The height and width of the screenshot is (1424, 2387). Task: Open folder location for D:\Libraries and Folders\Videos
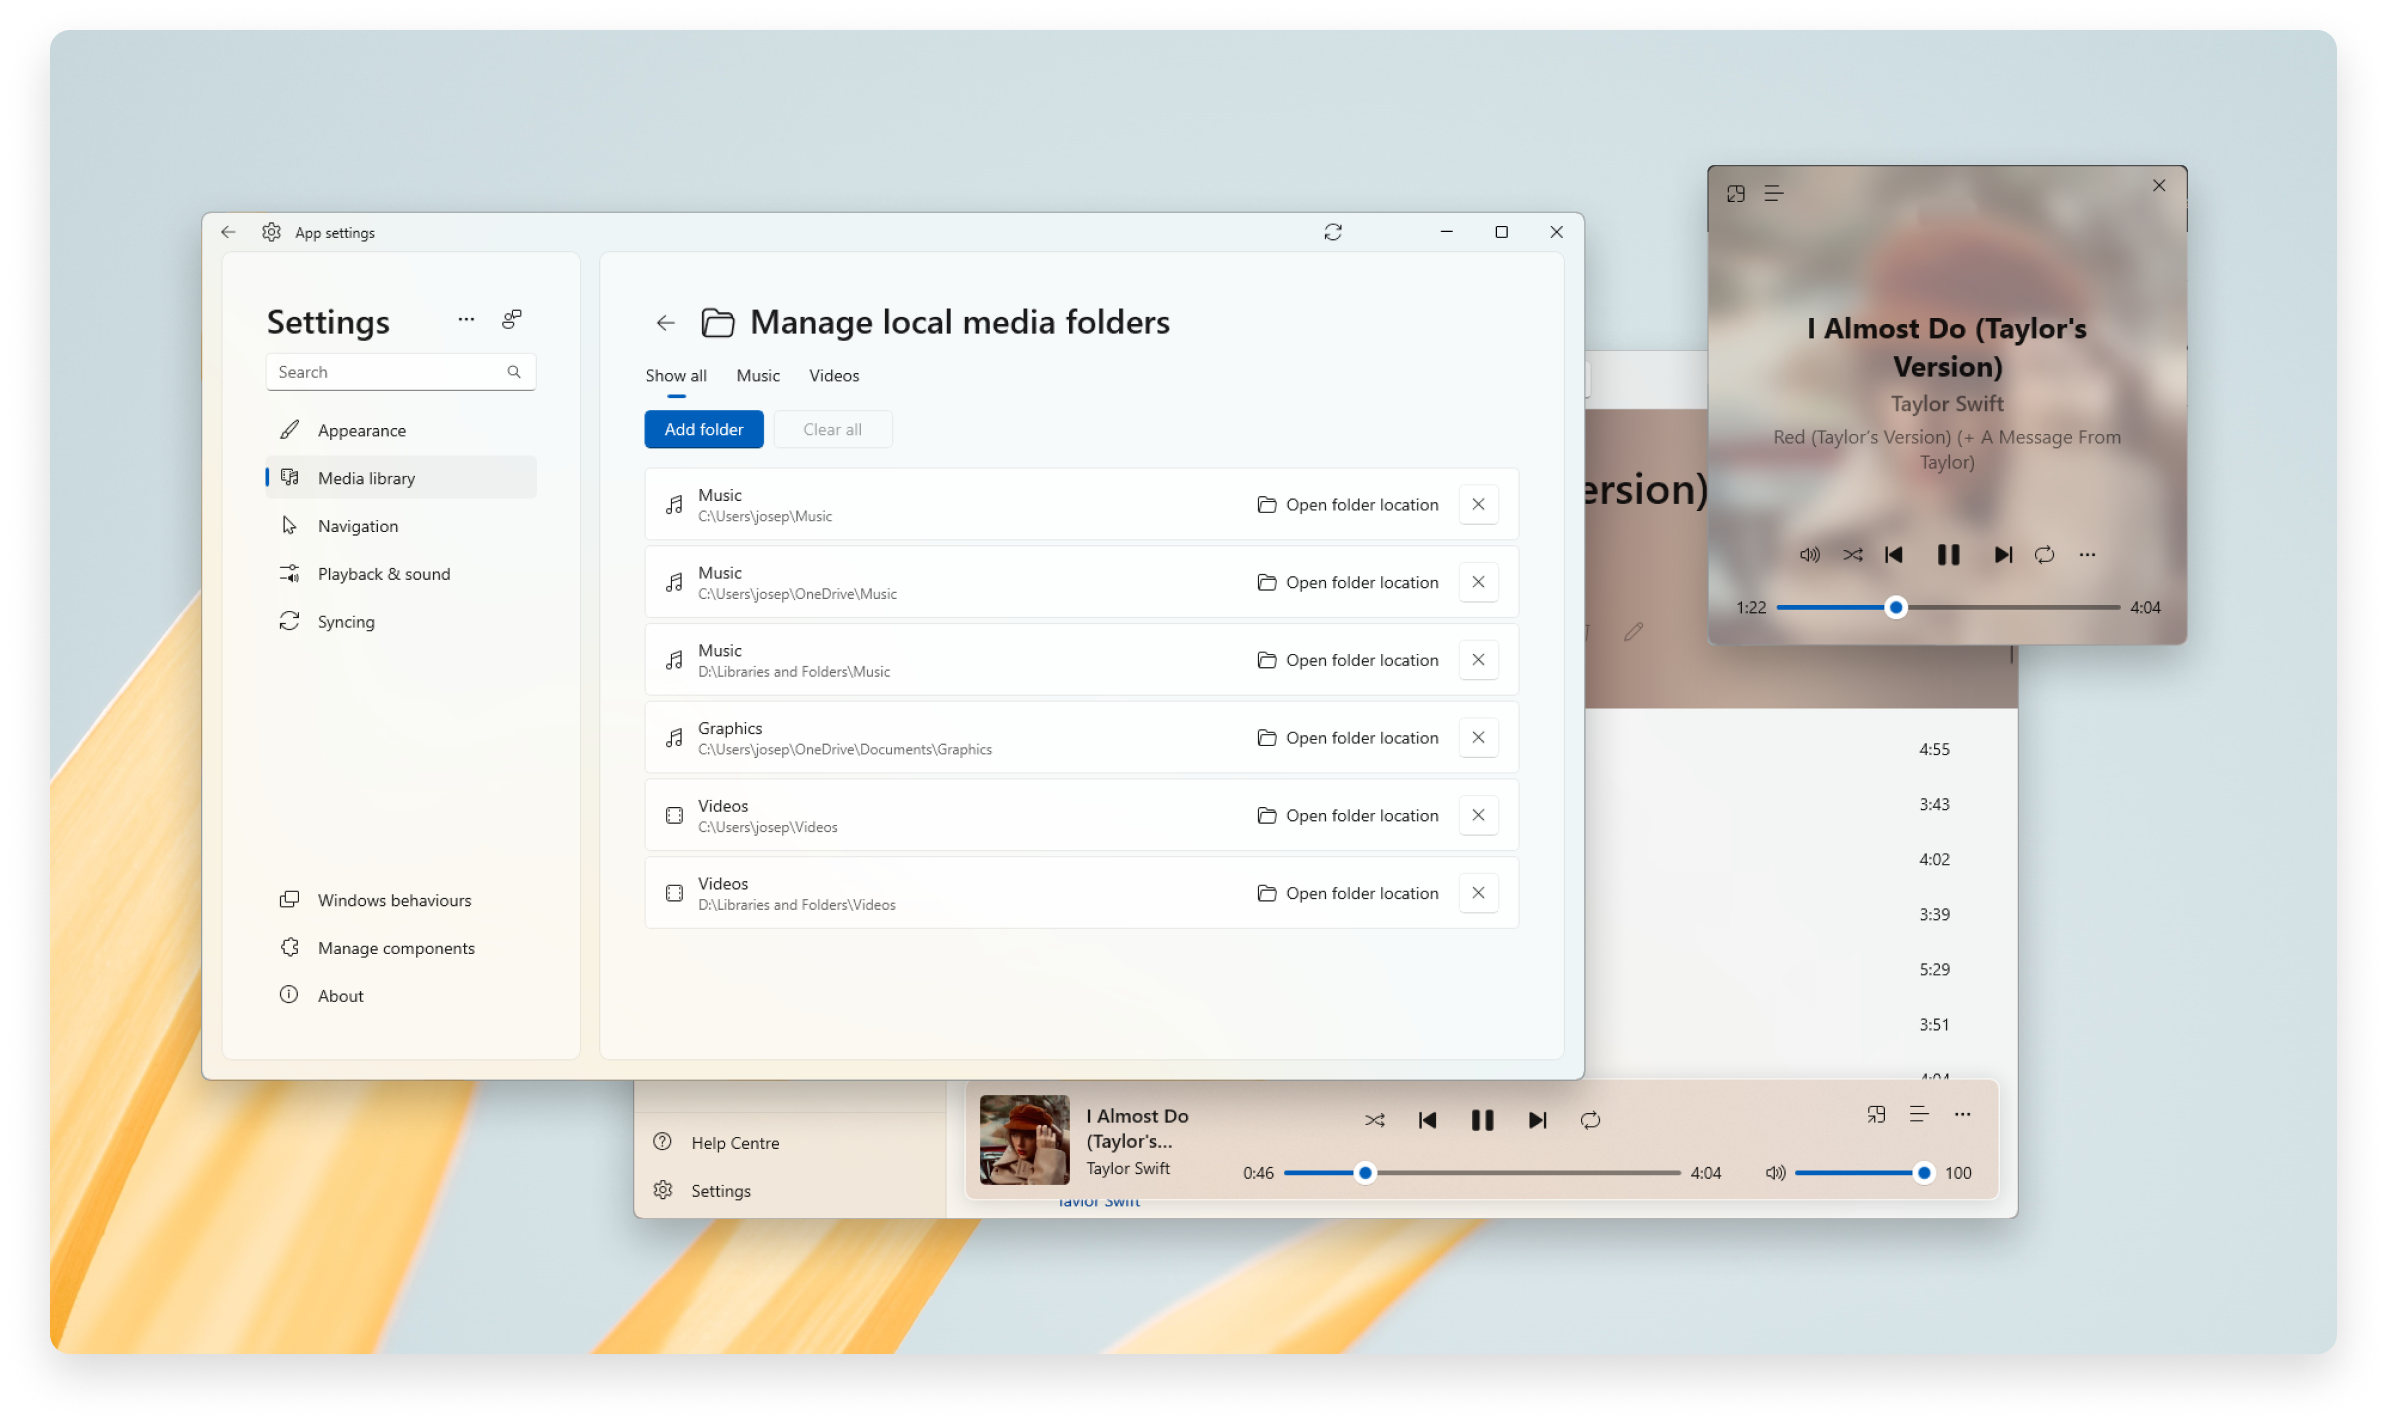click(x=1347, y=893)
